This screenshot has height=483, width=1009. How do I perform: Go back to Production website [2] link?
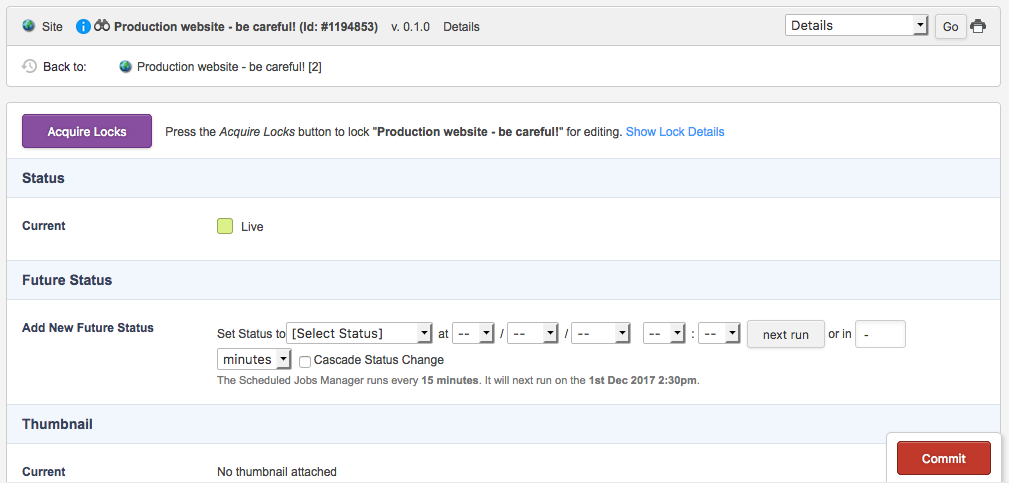click(229, 67)
